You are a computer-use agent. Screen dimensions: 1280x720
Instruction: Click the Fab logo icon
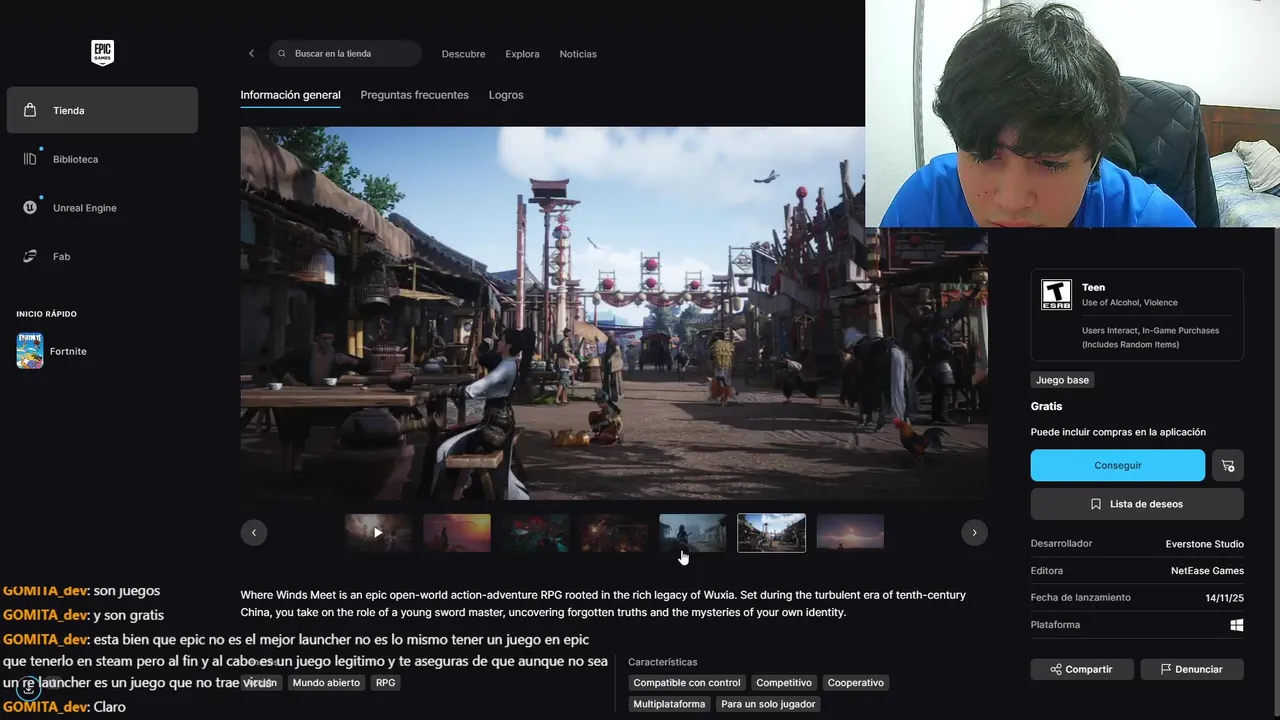click(x=30, y=257)
